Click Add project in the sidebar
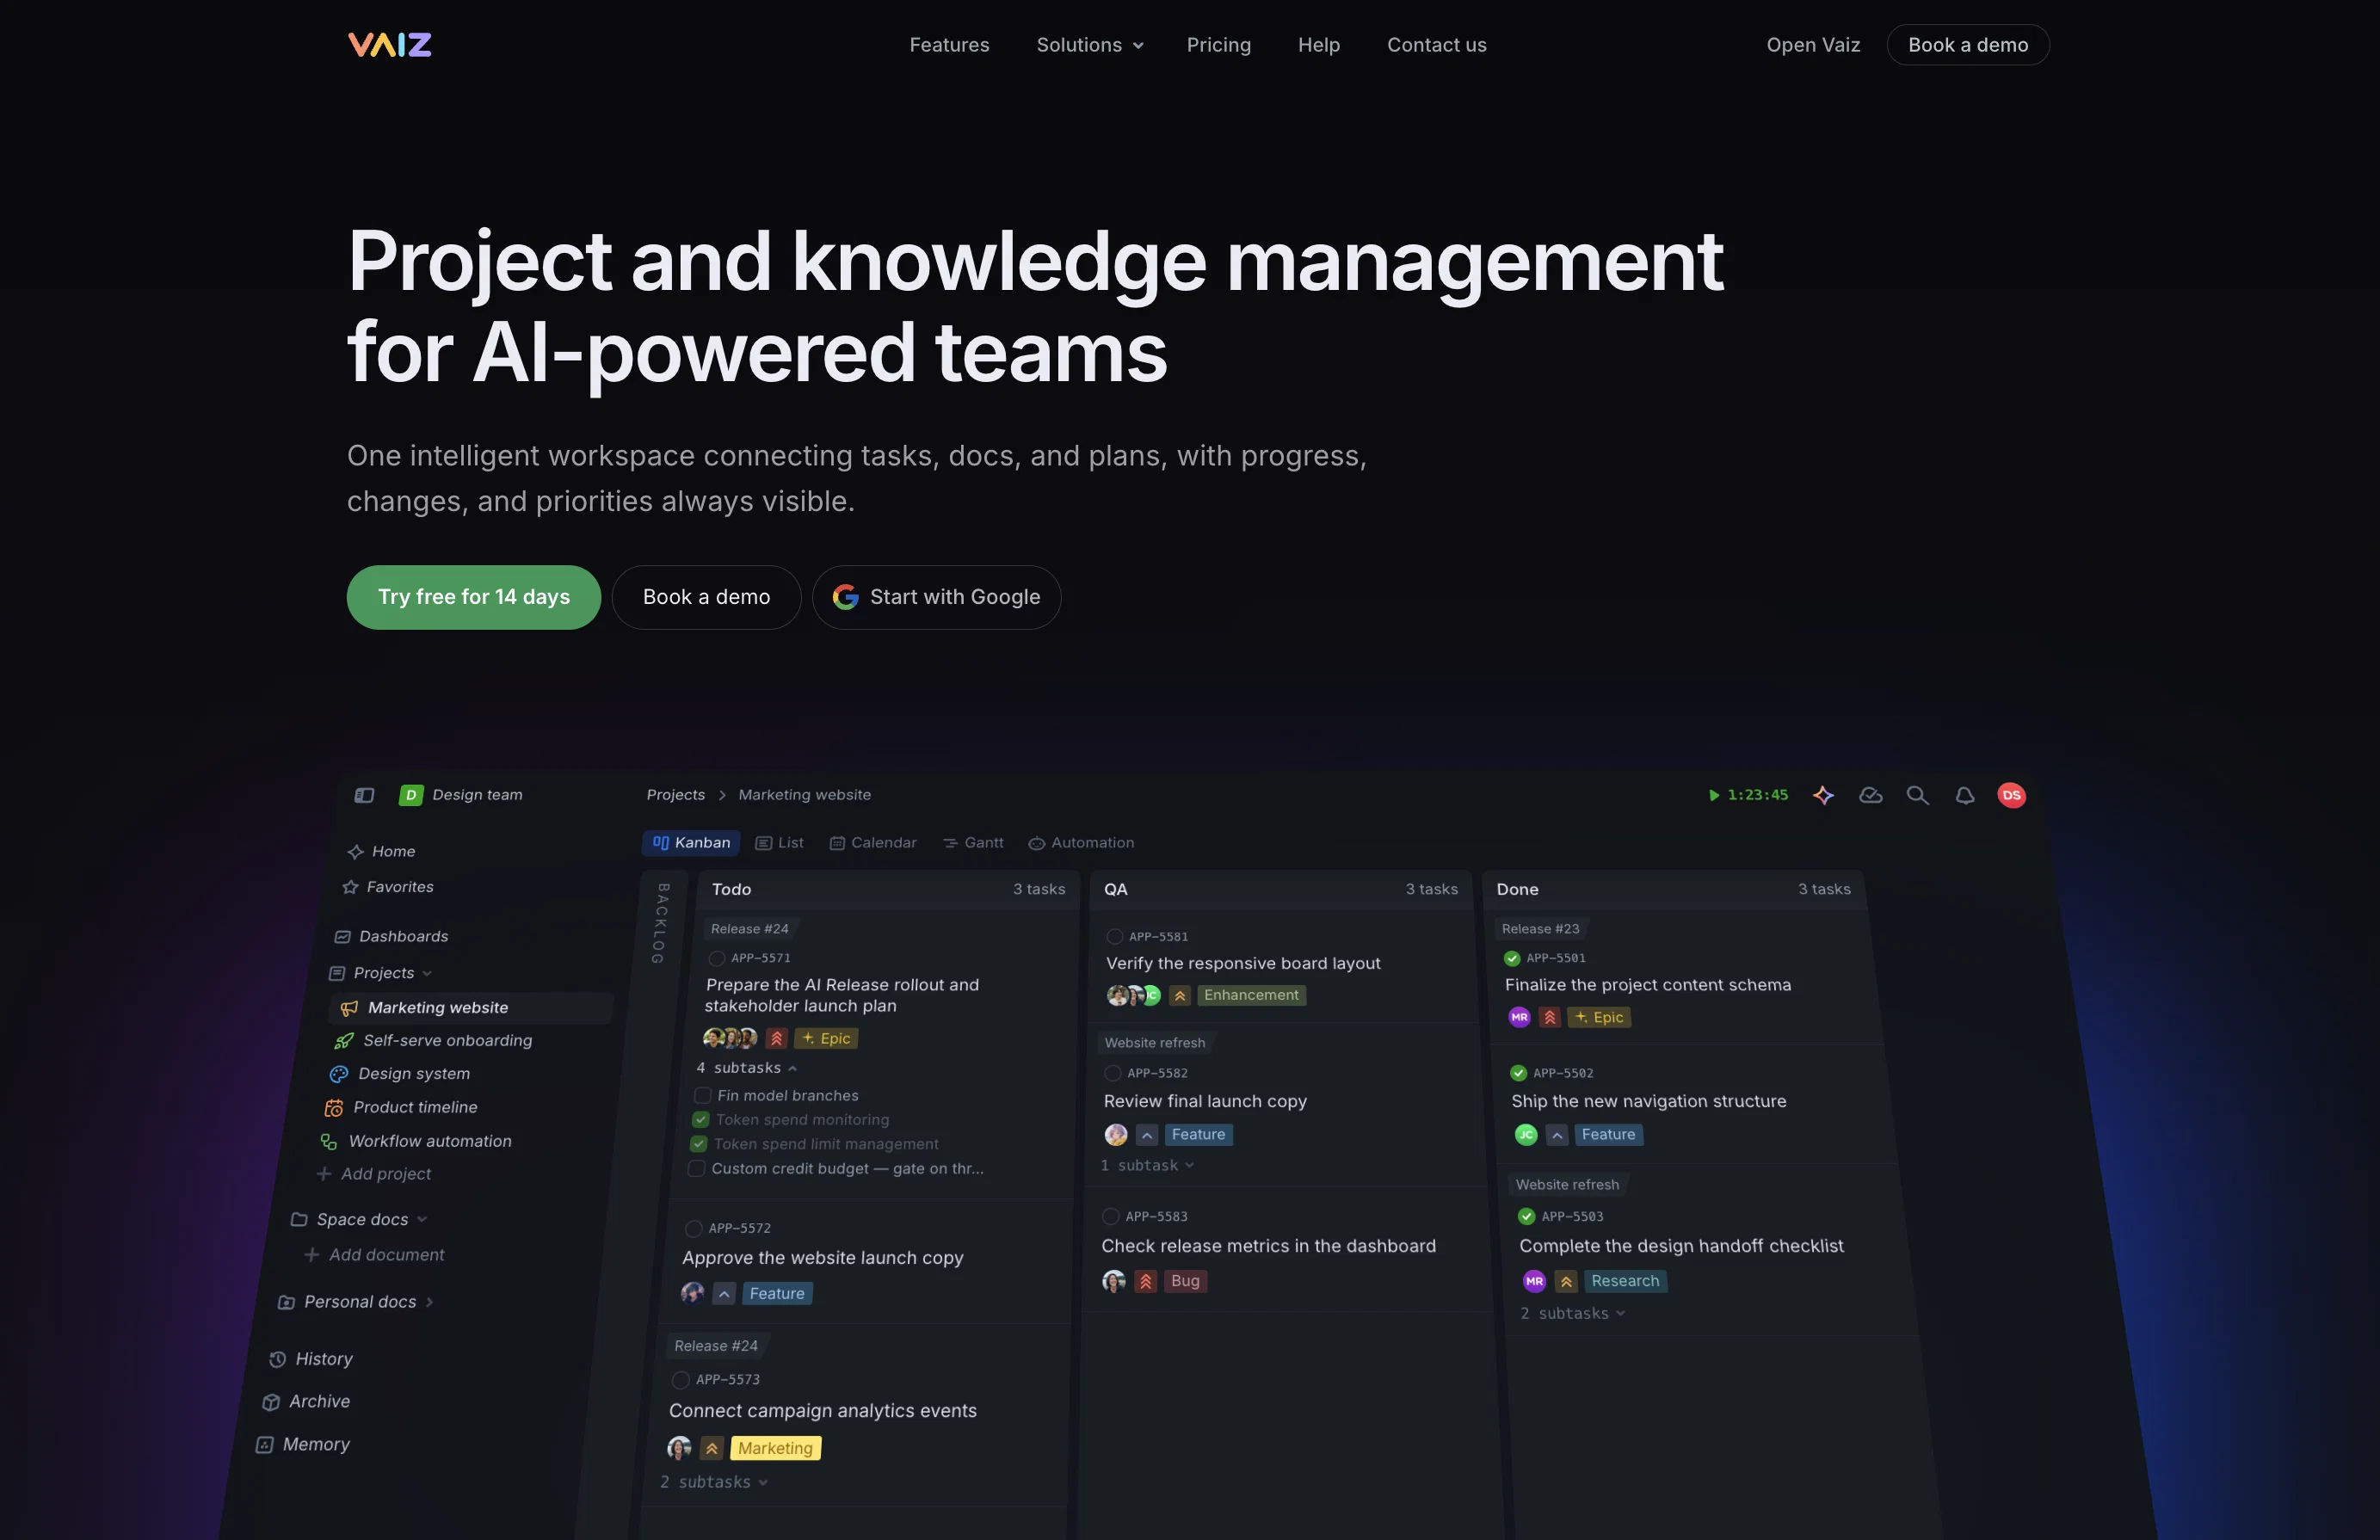 click(373, 1174)
